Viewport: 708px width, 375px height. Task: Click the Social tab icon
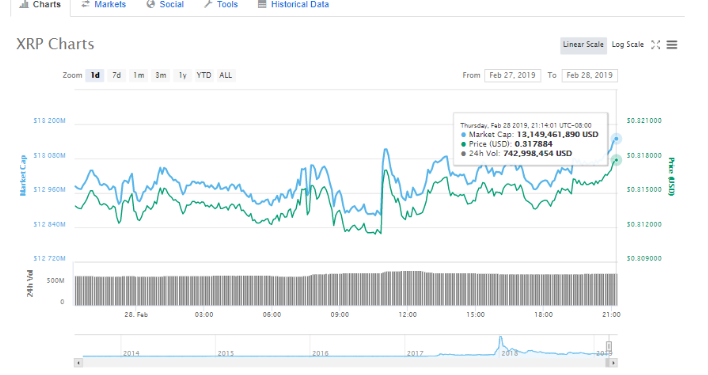(x=151, y=5)
